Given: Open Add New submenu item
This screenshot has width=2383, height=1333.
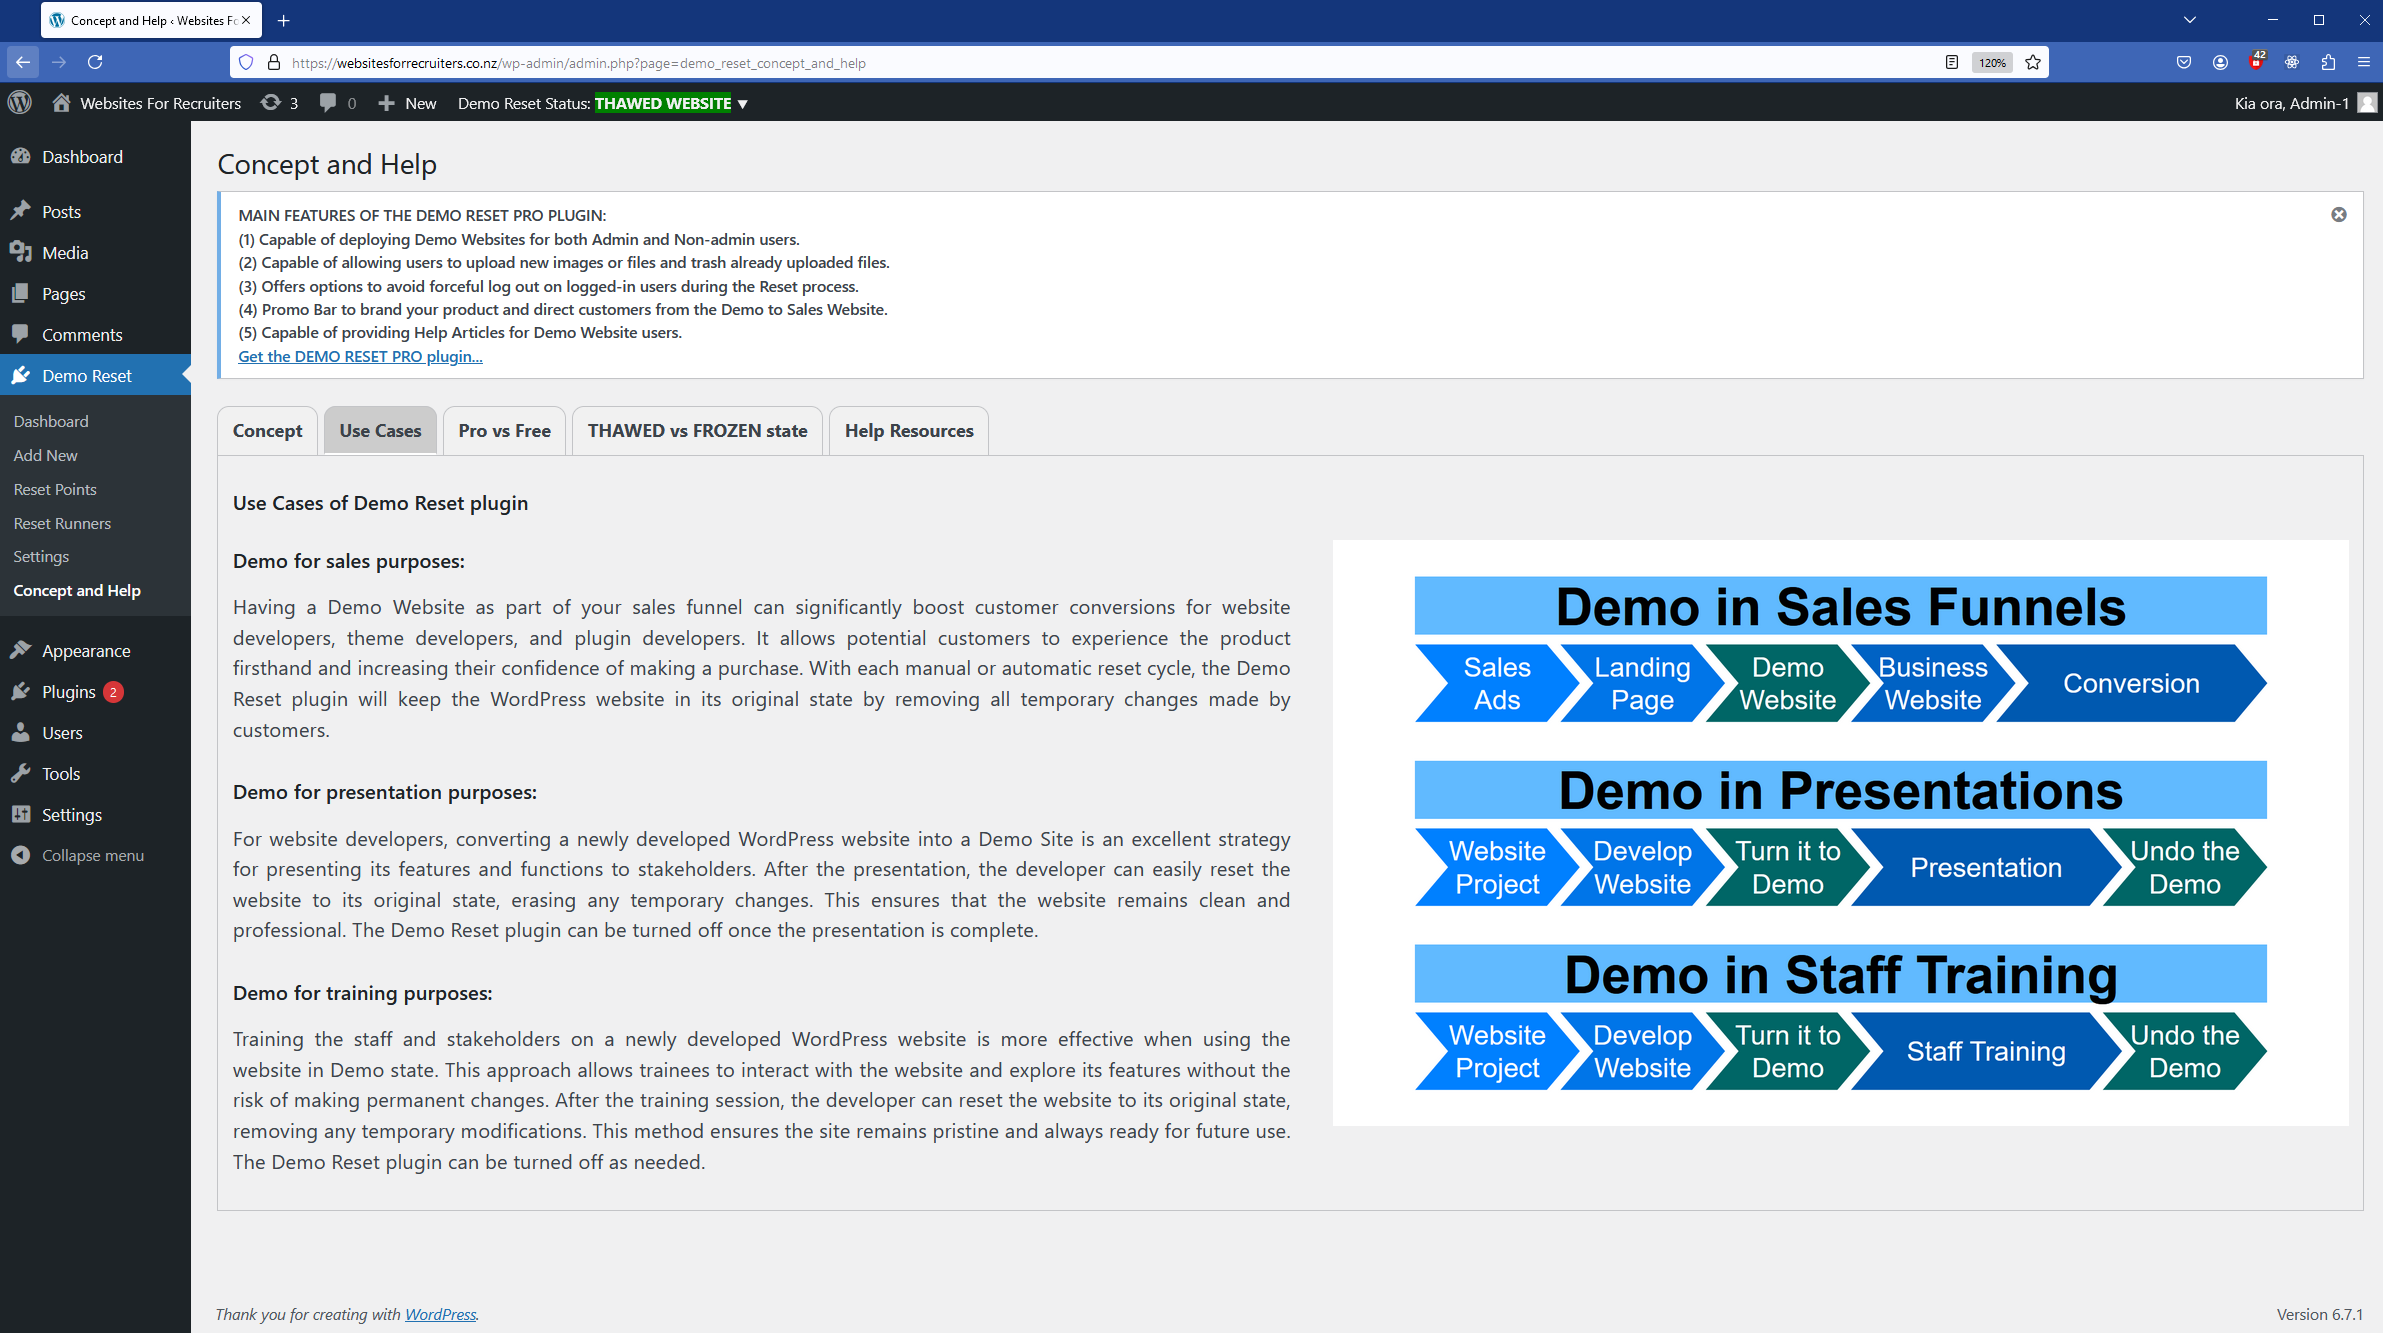Looking at the screenshot, I should click(x=45, y=455).
